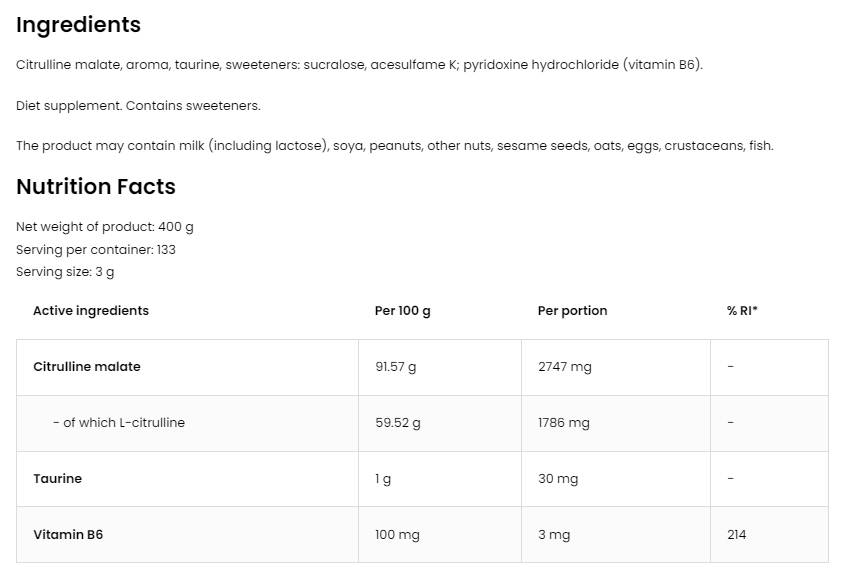The width and height of the screenshot is (847, 578).
Task: Click the Ingredients heading
Action: click(x=78, y=25)
